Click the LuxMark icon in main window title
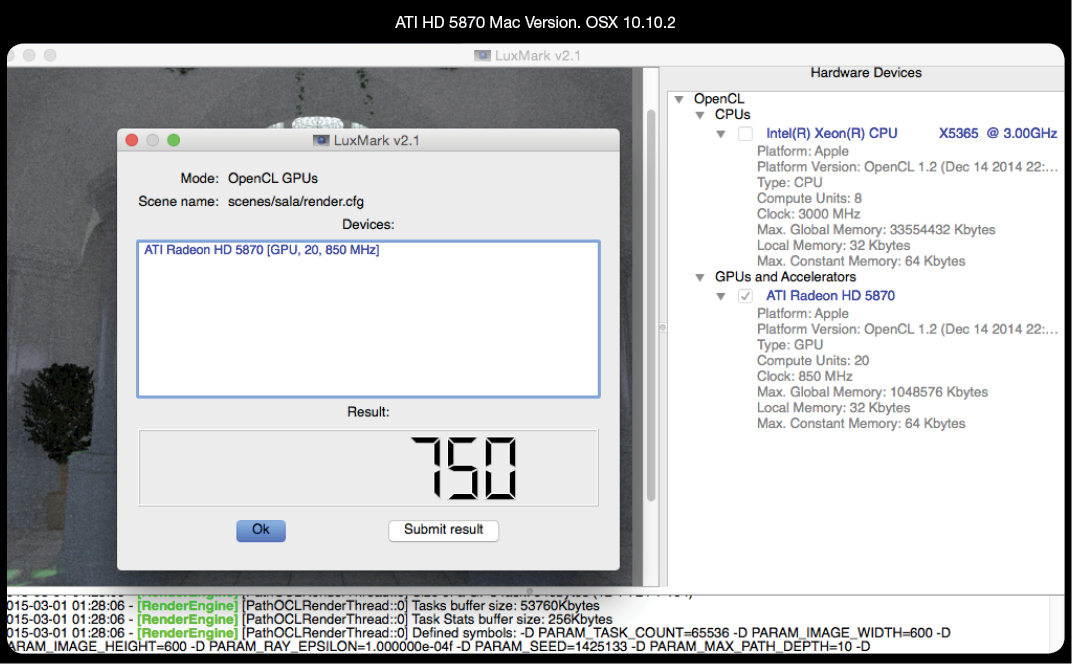This screenshot has height=664, width=1072. coord(482,55)
